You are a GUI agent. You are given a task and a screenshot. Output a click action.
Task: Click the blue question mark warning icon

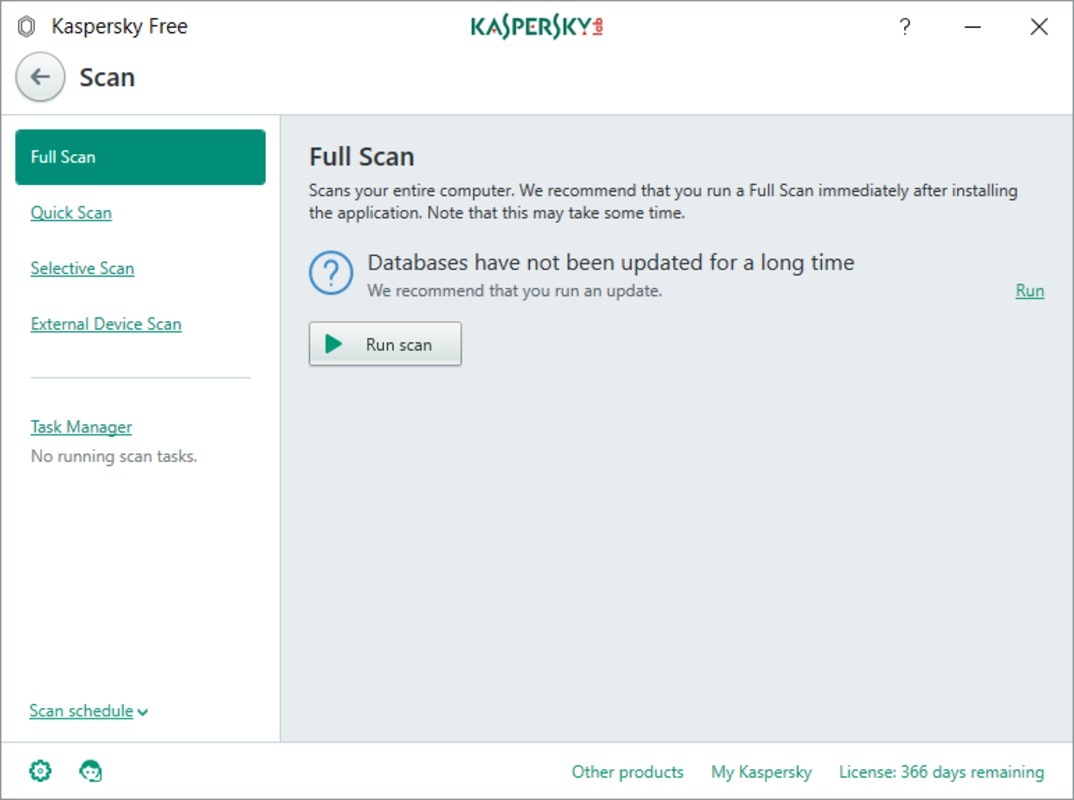pyautogui.click(x=331, y=273)
